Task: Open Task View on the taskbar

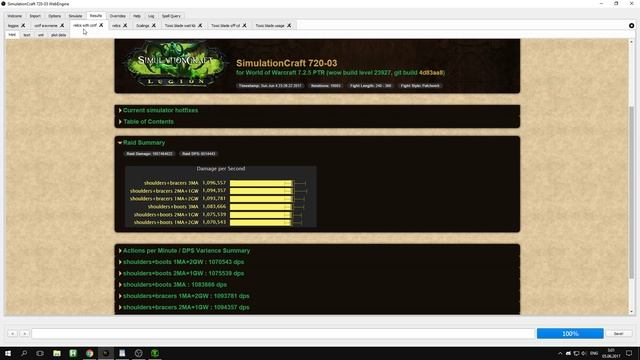Action: click(40, 353)
